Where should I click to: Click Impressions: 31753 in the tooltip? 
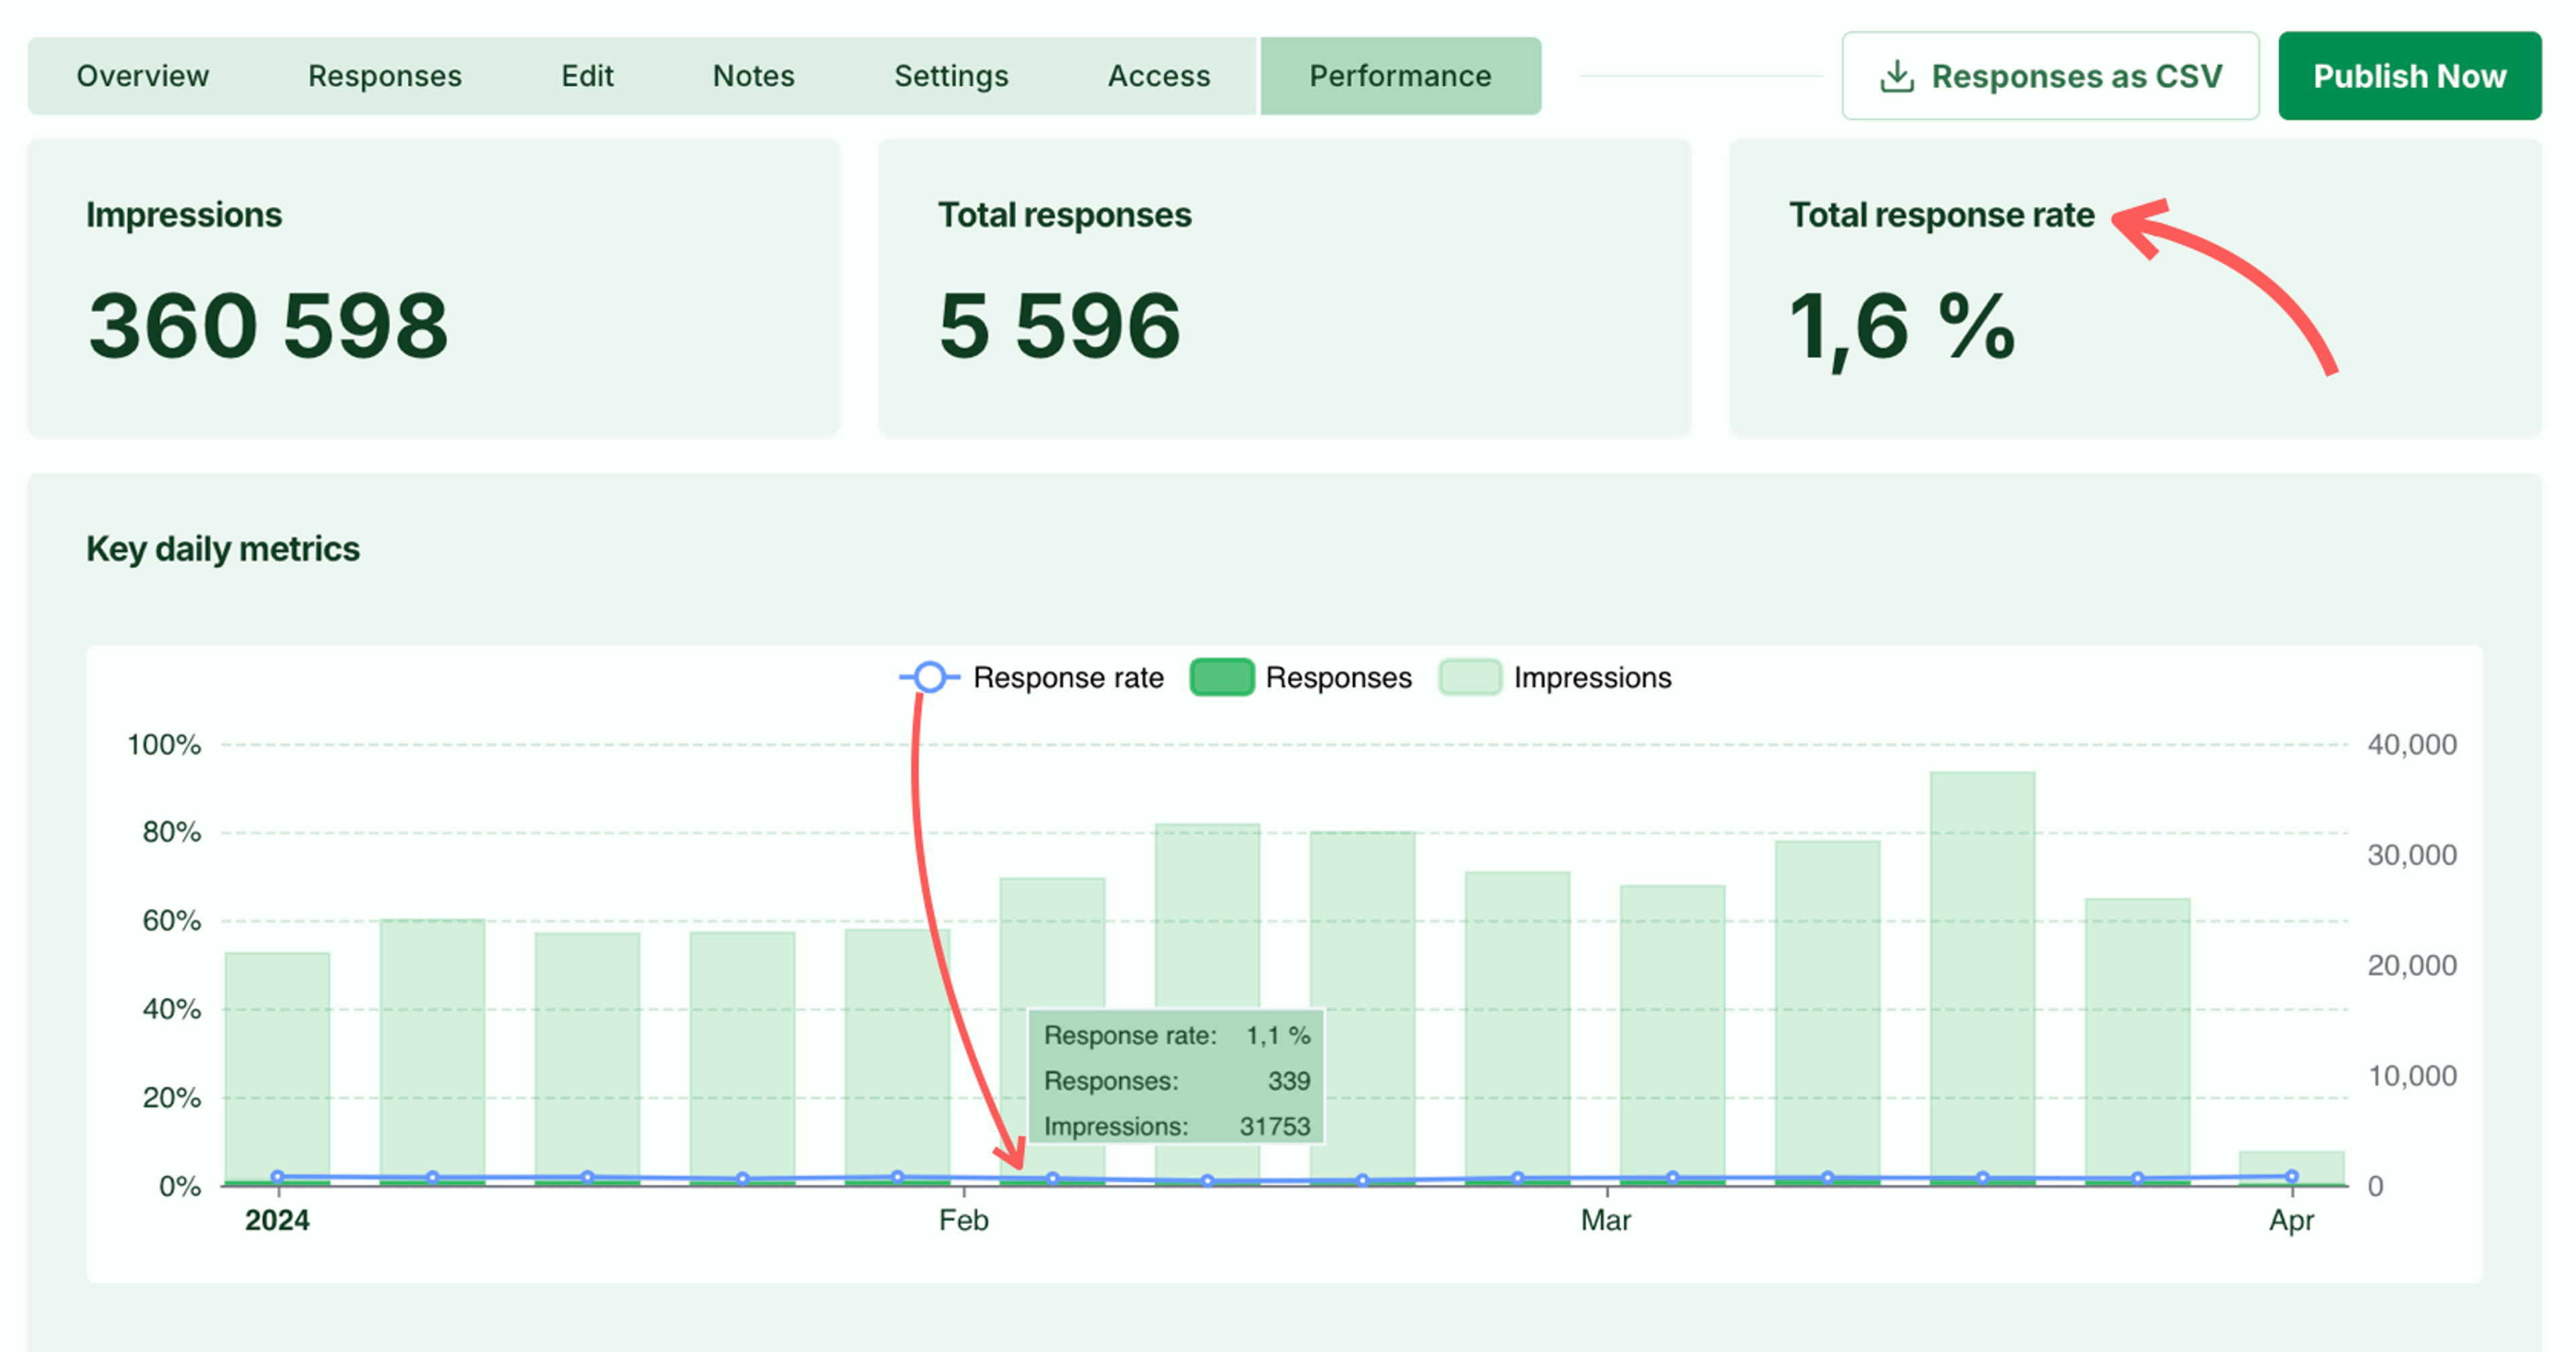1176,1126
